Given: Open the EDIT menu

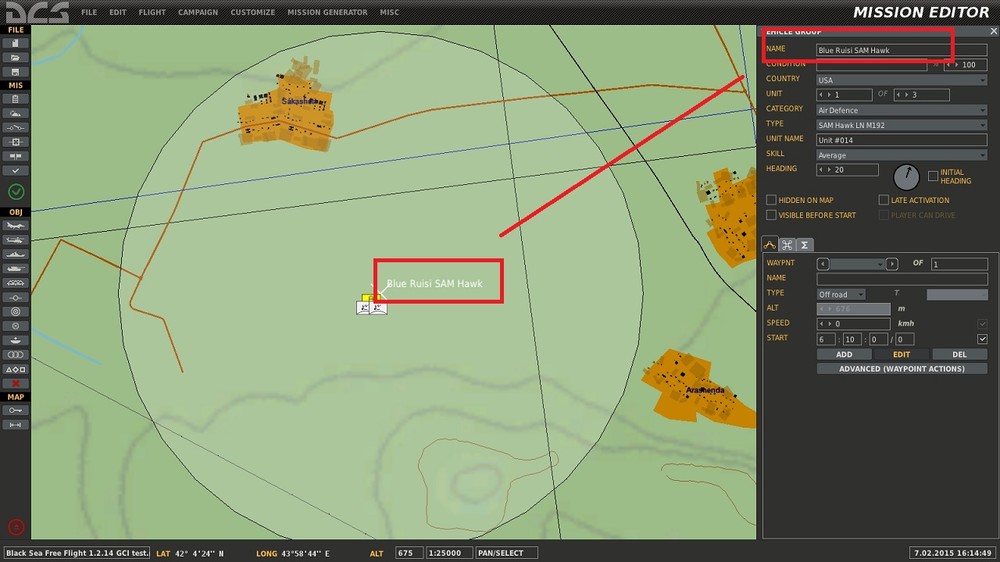Looking at the screenshot, I should pyautogui.click(x=117, y=12).
